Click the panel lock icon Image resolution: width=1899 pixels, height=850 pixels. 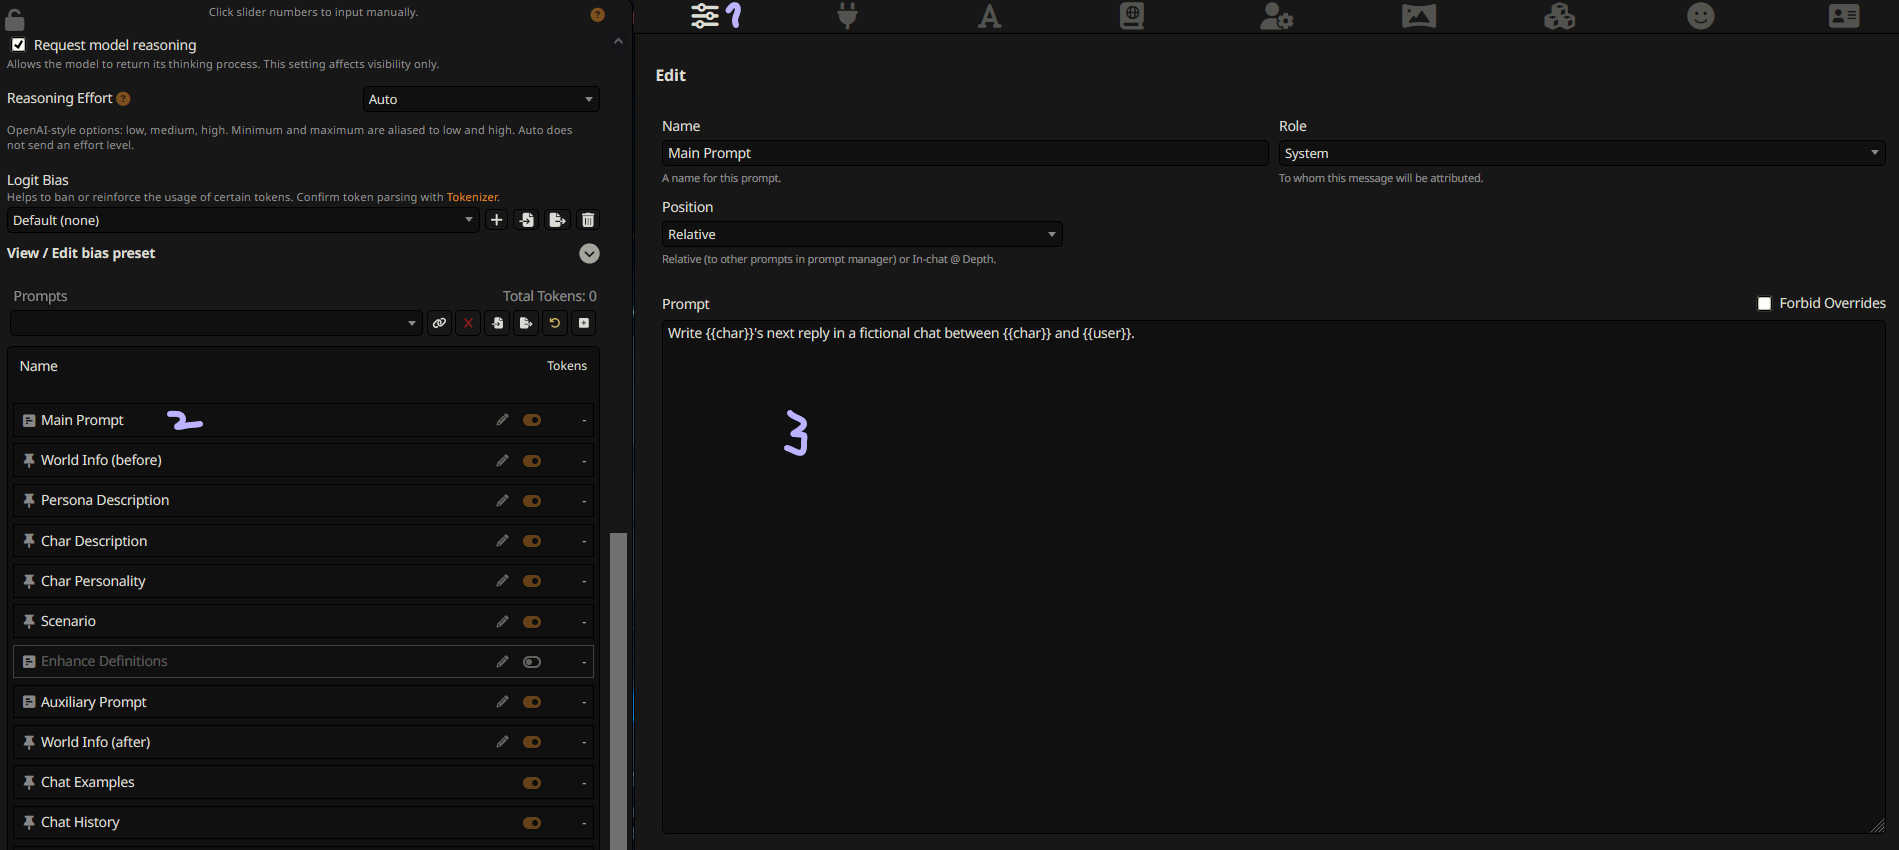(x=15, y=18)
